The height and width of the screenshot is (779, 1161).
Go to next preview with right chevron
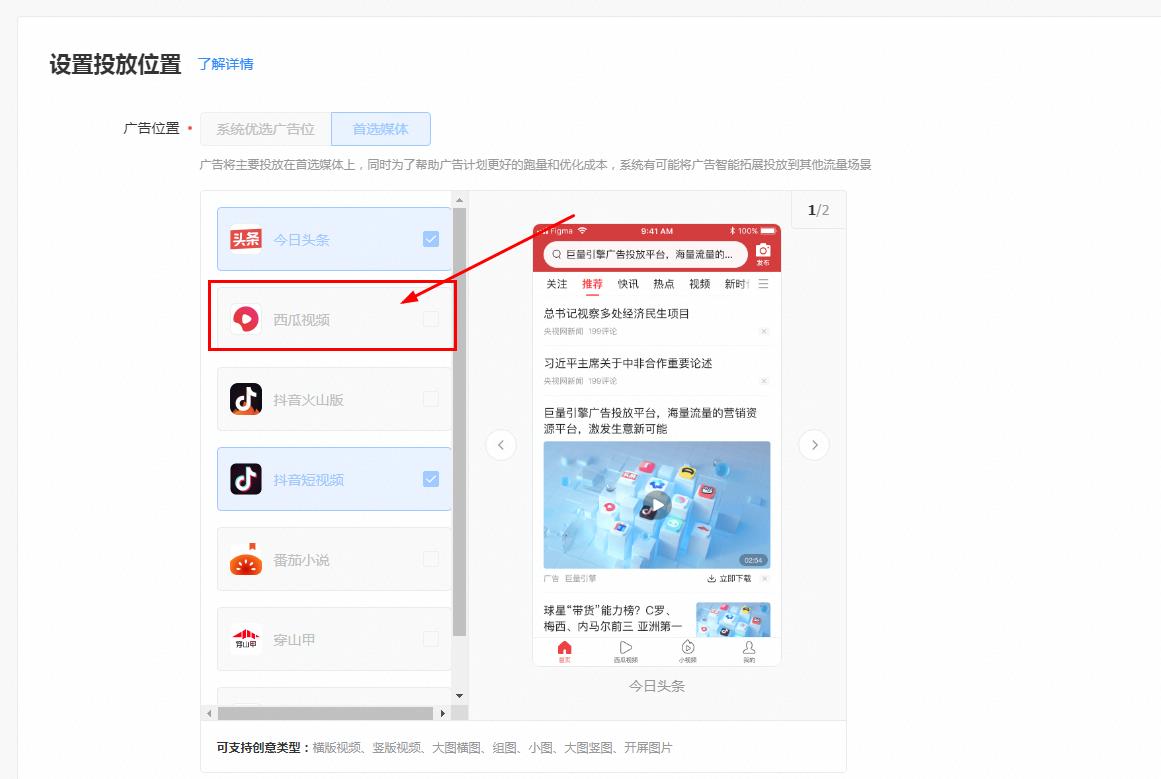(x=814, y=445)
